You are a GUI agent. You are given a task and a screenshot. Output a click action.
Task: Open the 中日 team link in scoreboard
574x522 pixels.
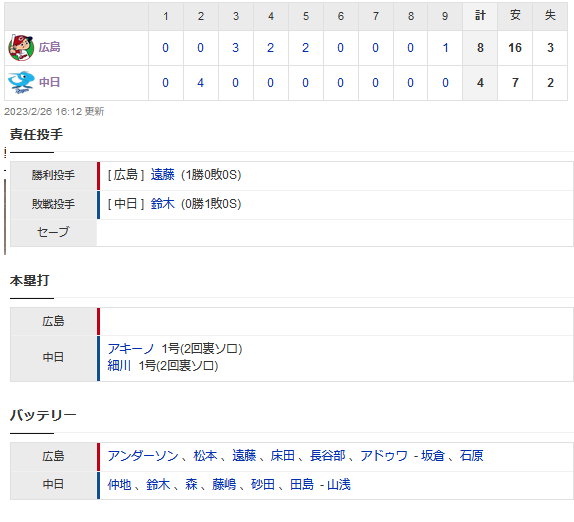tap(49, 82)
